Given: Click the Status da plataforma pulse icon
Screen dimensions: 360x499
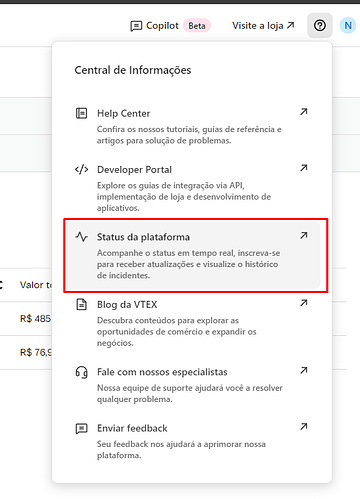Looking at the screenshot, I should 81,237.
